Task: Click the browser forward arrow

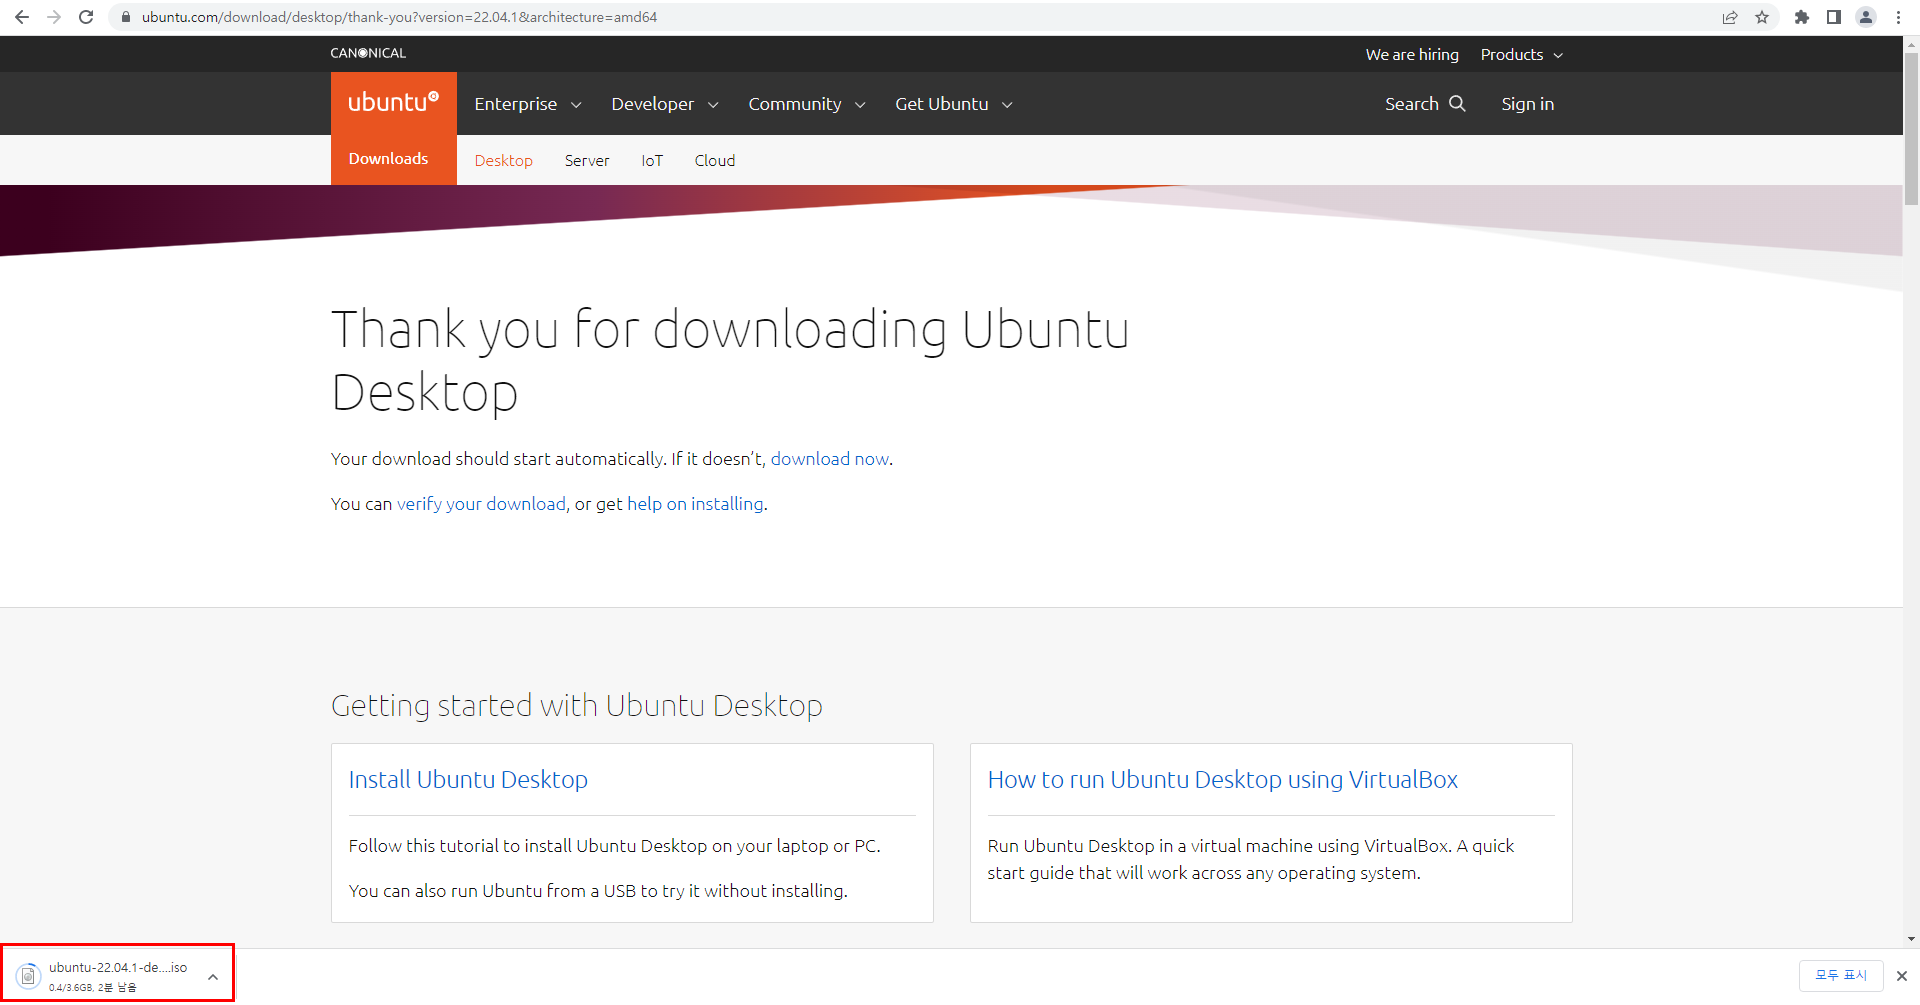Action: coord(54,17)
